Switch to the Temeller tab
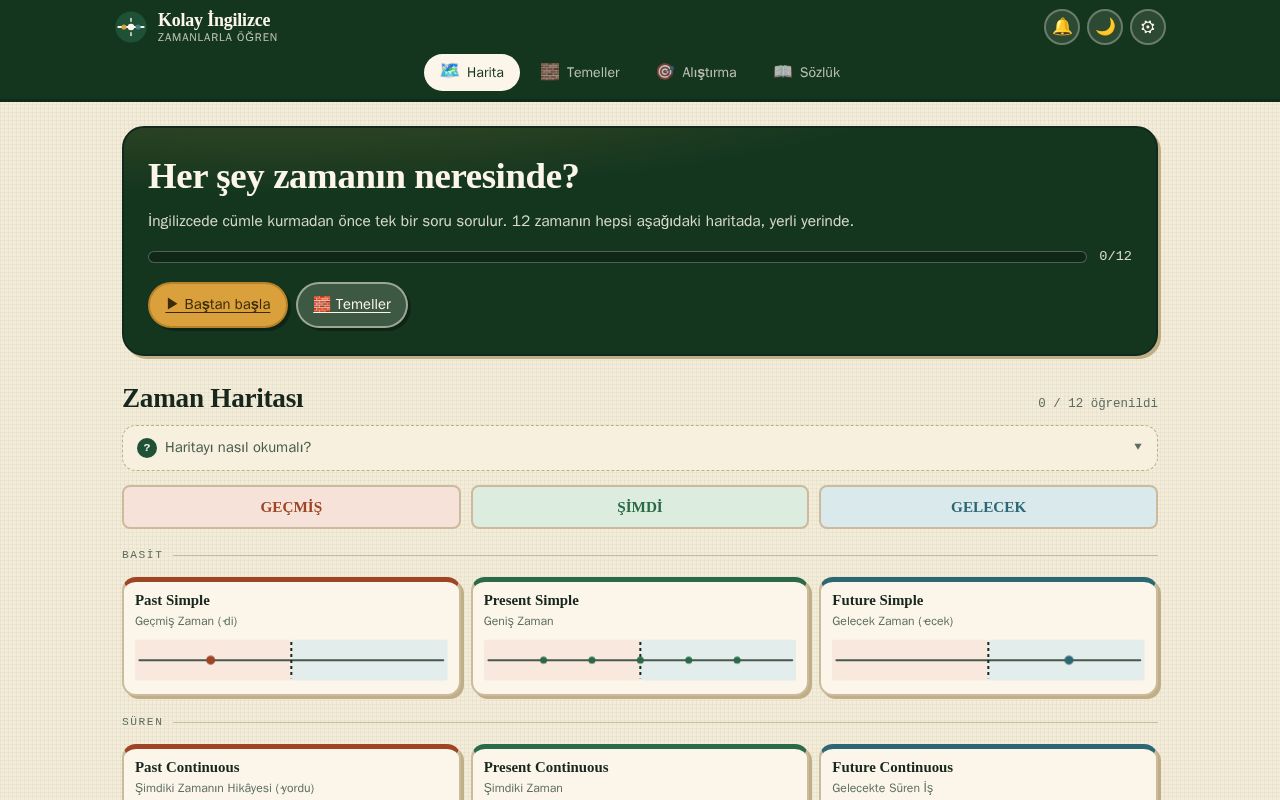This screenshot has width=1280, height=800. pyautogui.click(x=580, y=72)
